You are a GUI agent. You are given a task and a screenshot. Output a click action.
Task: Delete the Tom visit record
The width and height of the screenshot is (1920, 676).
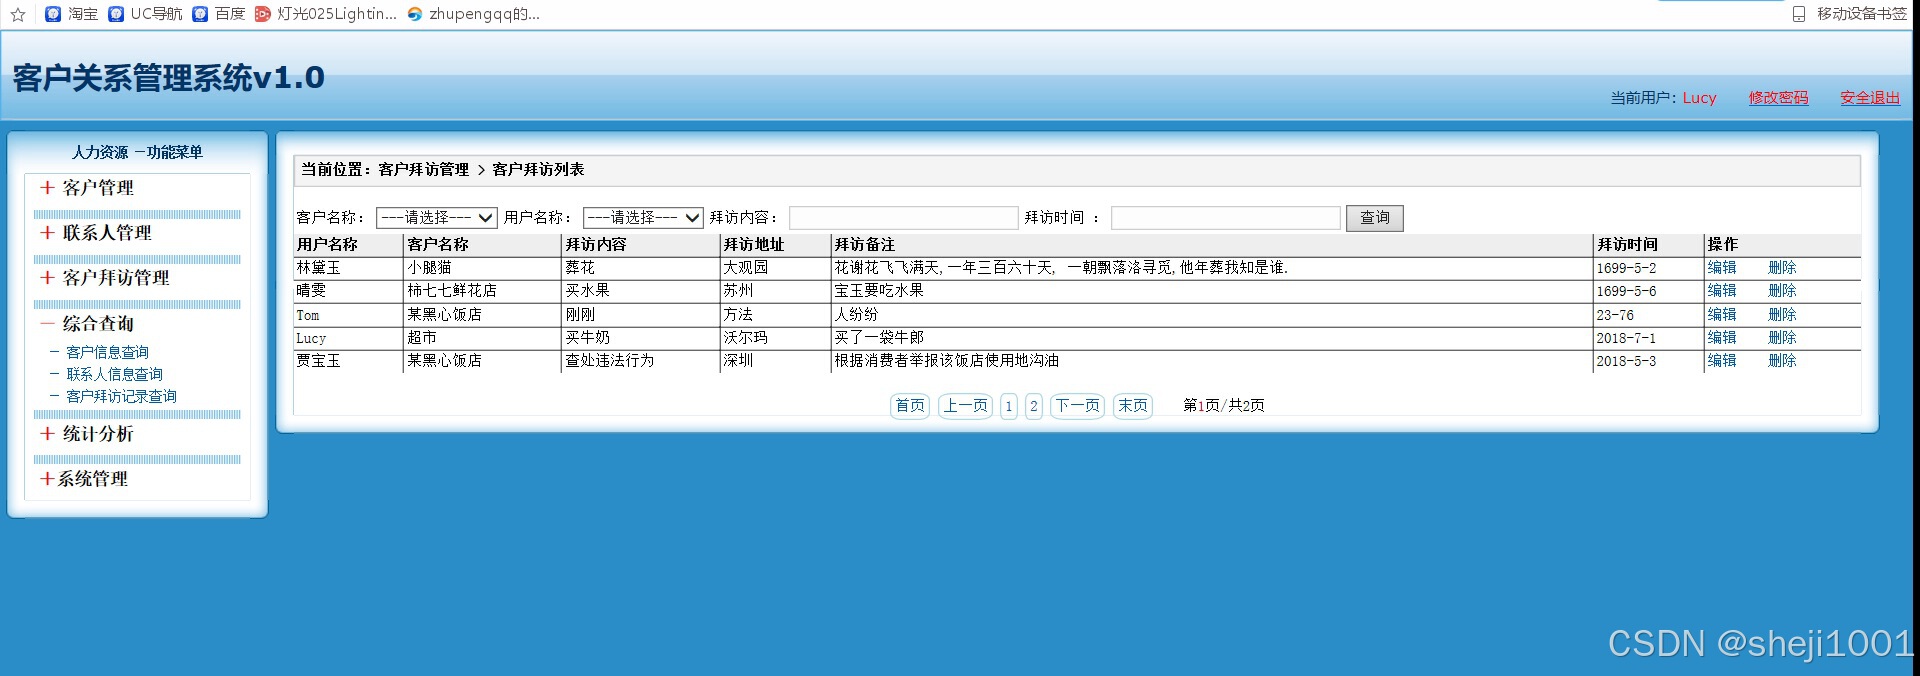click(1782, 315)
